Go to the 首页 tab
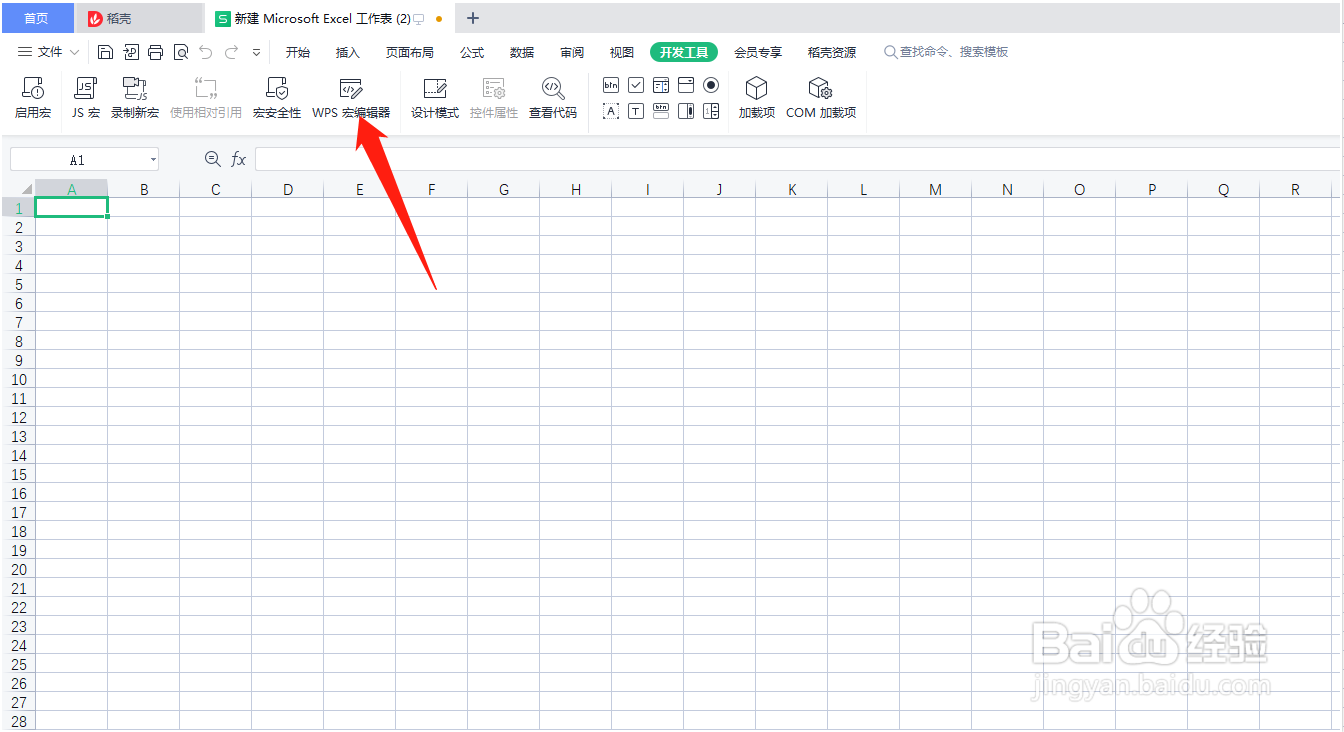Image resolution: width=1344 pixels, height=732 pixels. pos(36,18)
